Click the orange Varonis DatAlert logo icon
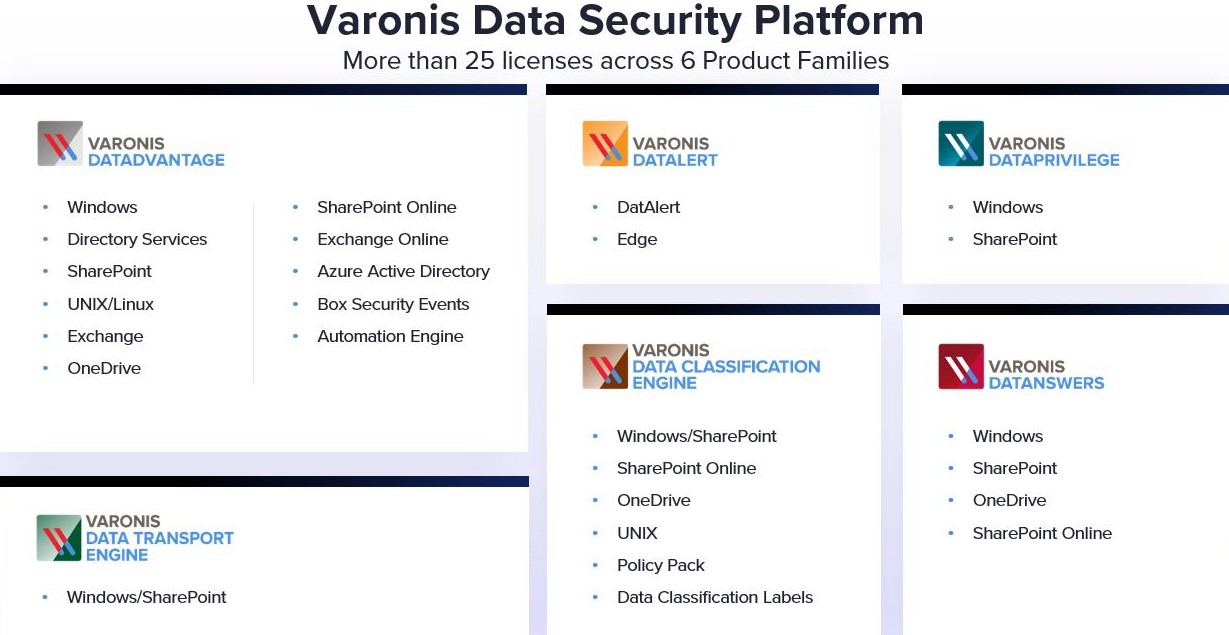Image resolution: width=1229 pixels, height=635 pixels. pyautogui.click(x=605, y=143)
